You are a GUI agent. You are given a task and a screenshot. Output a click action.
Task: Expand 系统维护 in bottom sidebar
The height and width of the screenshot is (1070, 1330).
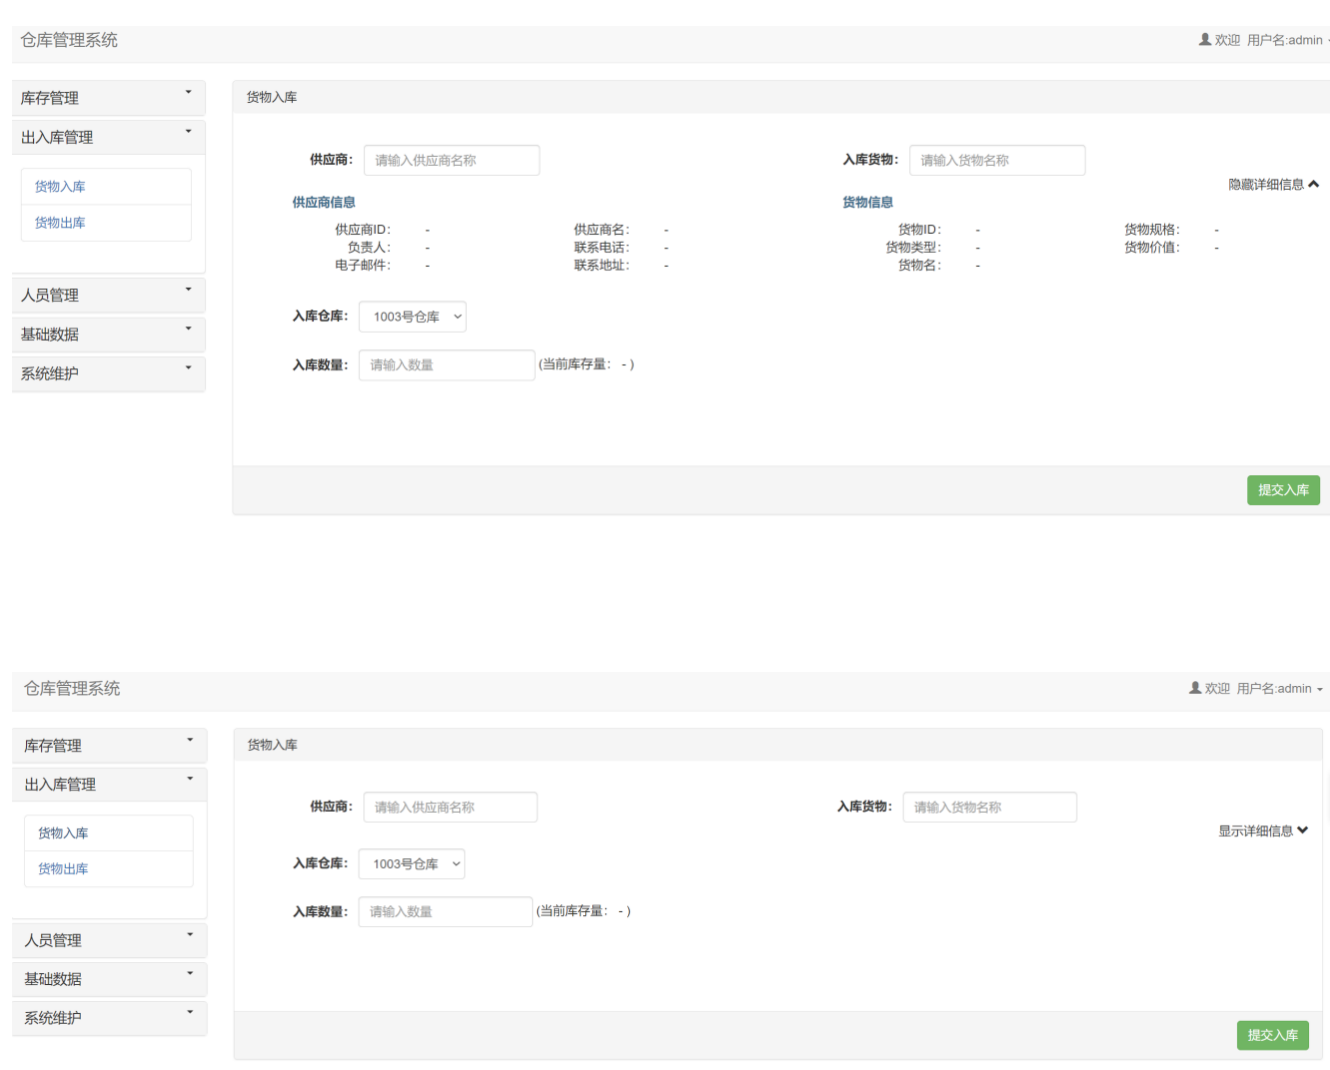[x=109, y=1018]
